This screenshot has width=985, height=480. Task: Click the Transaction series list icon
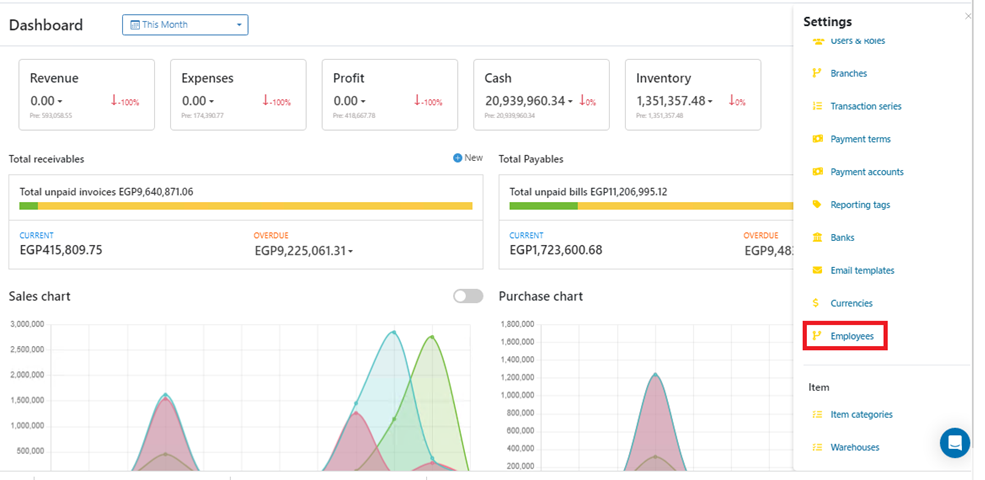coord(817,106)
